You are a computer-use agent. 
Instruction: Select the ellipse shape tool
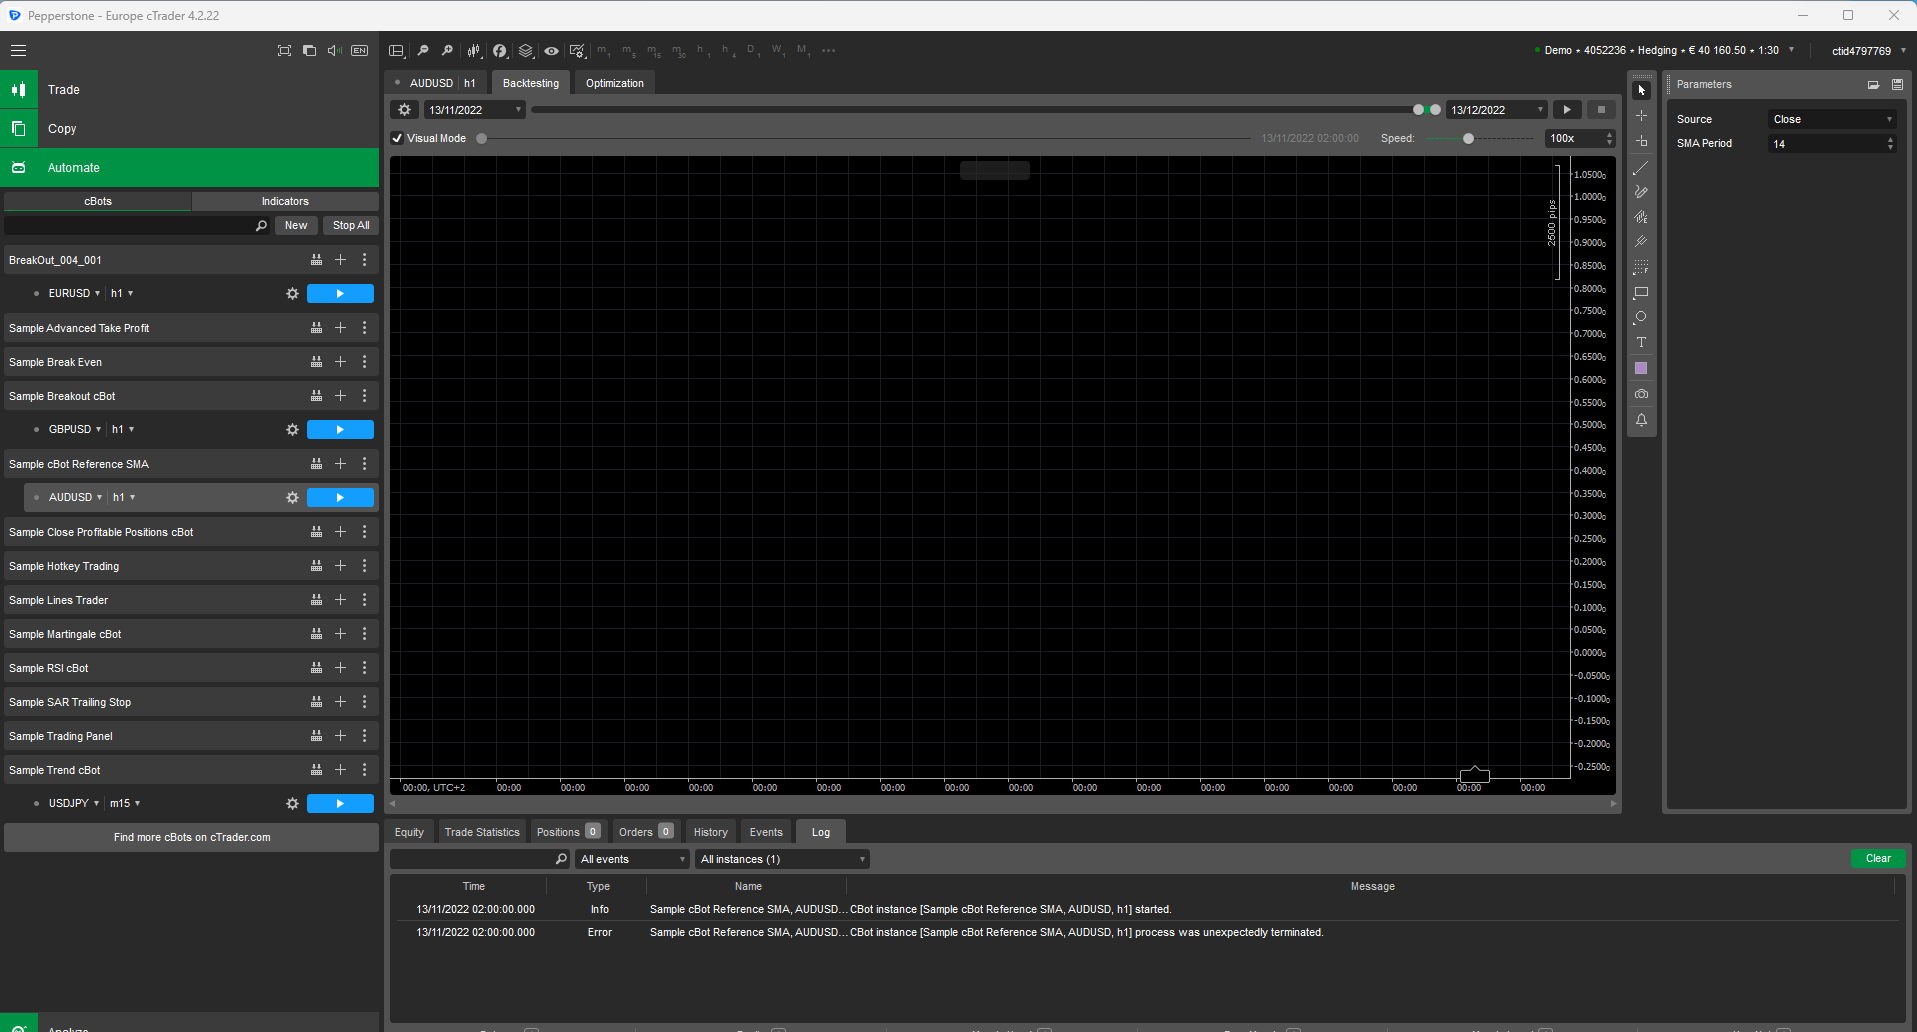[x=1641, y=318]
